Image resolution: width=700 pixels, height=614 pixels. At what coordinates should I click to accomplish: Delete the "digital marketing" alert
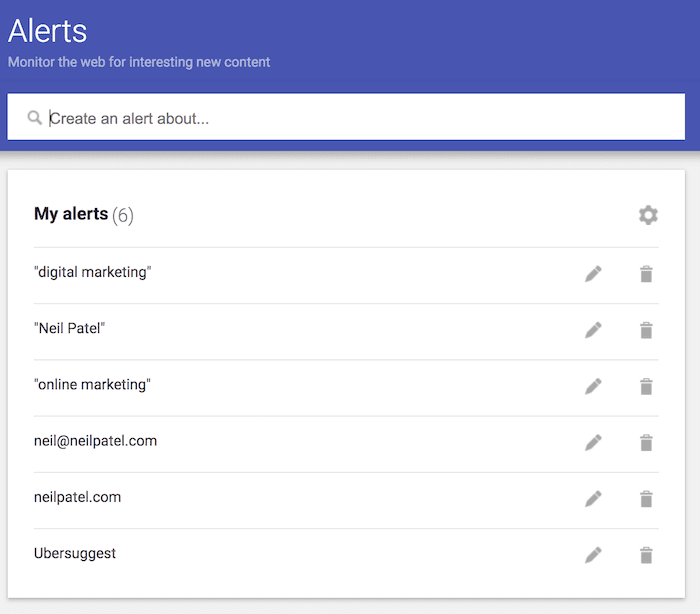[646, 274]
